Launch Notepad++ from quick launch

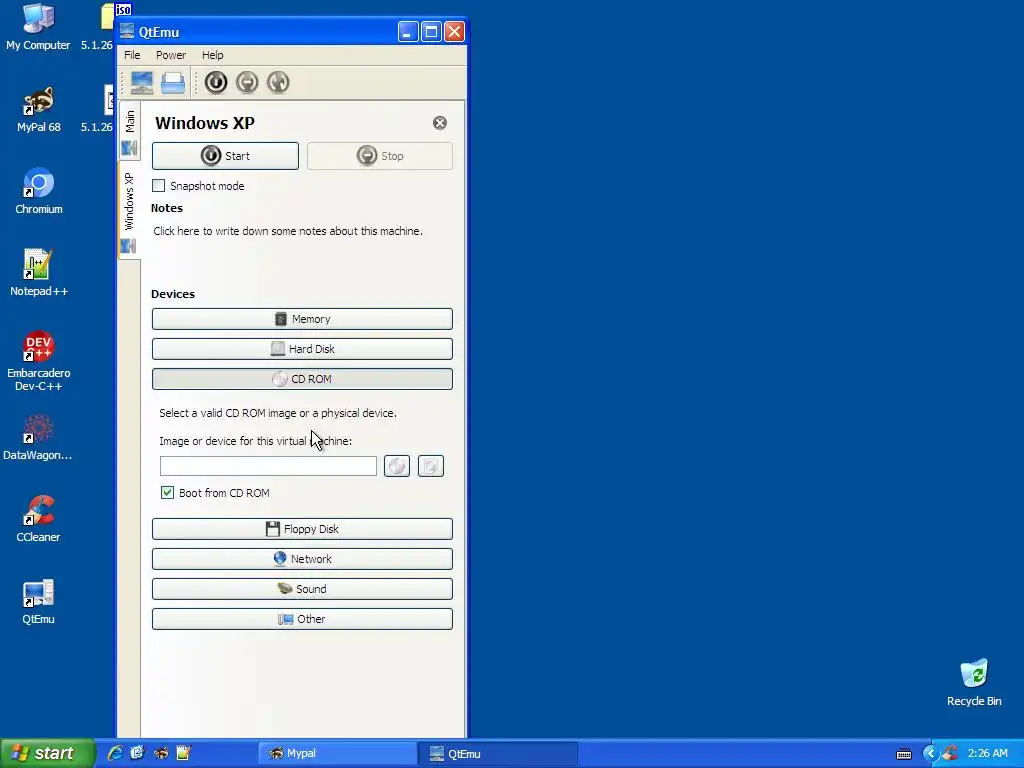[x=184, y=753]
